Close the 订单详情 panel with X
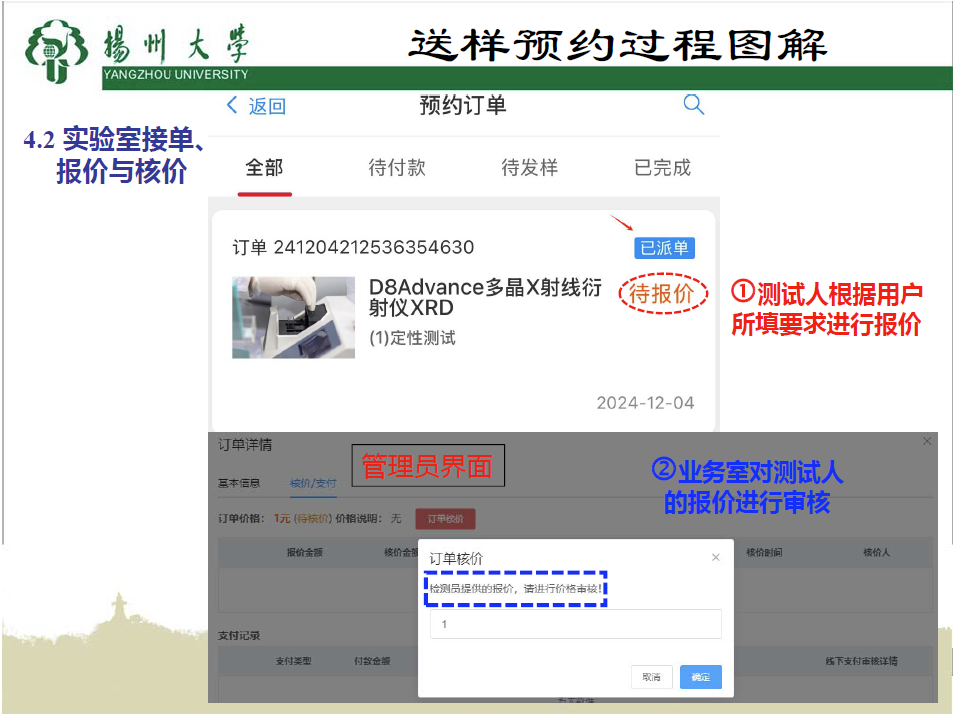 pyautogui.click(x=926, y=441)
